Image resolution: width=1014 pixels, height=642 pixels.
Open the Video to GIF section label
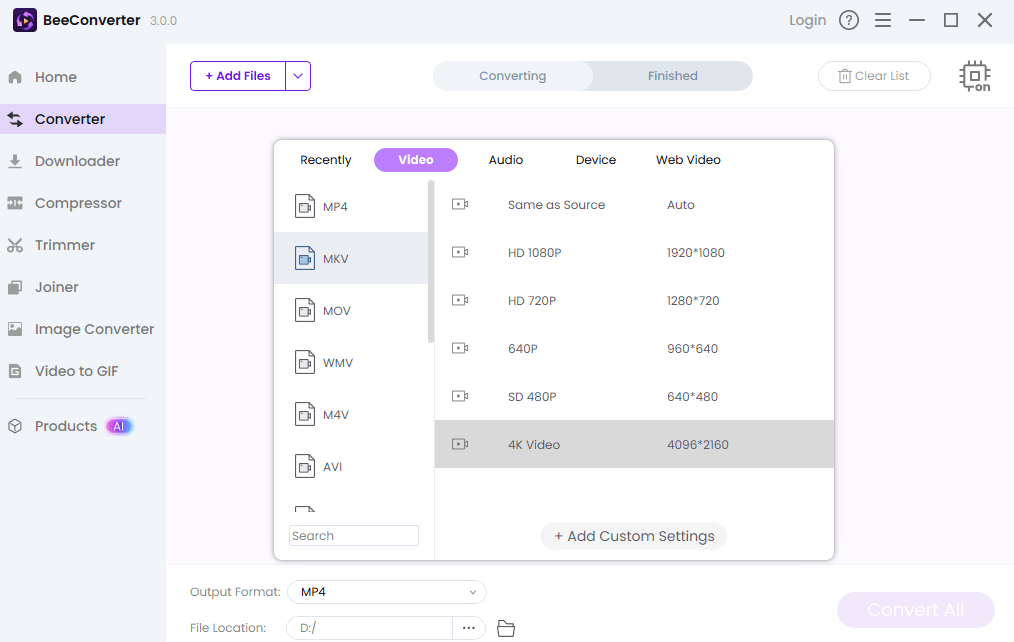point(76,371)
